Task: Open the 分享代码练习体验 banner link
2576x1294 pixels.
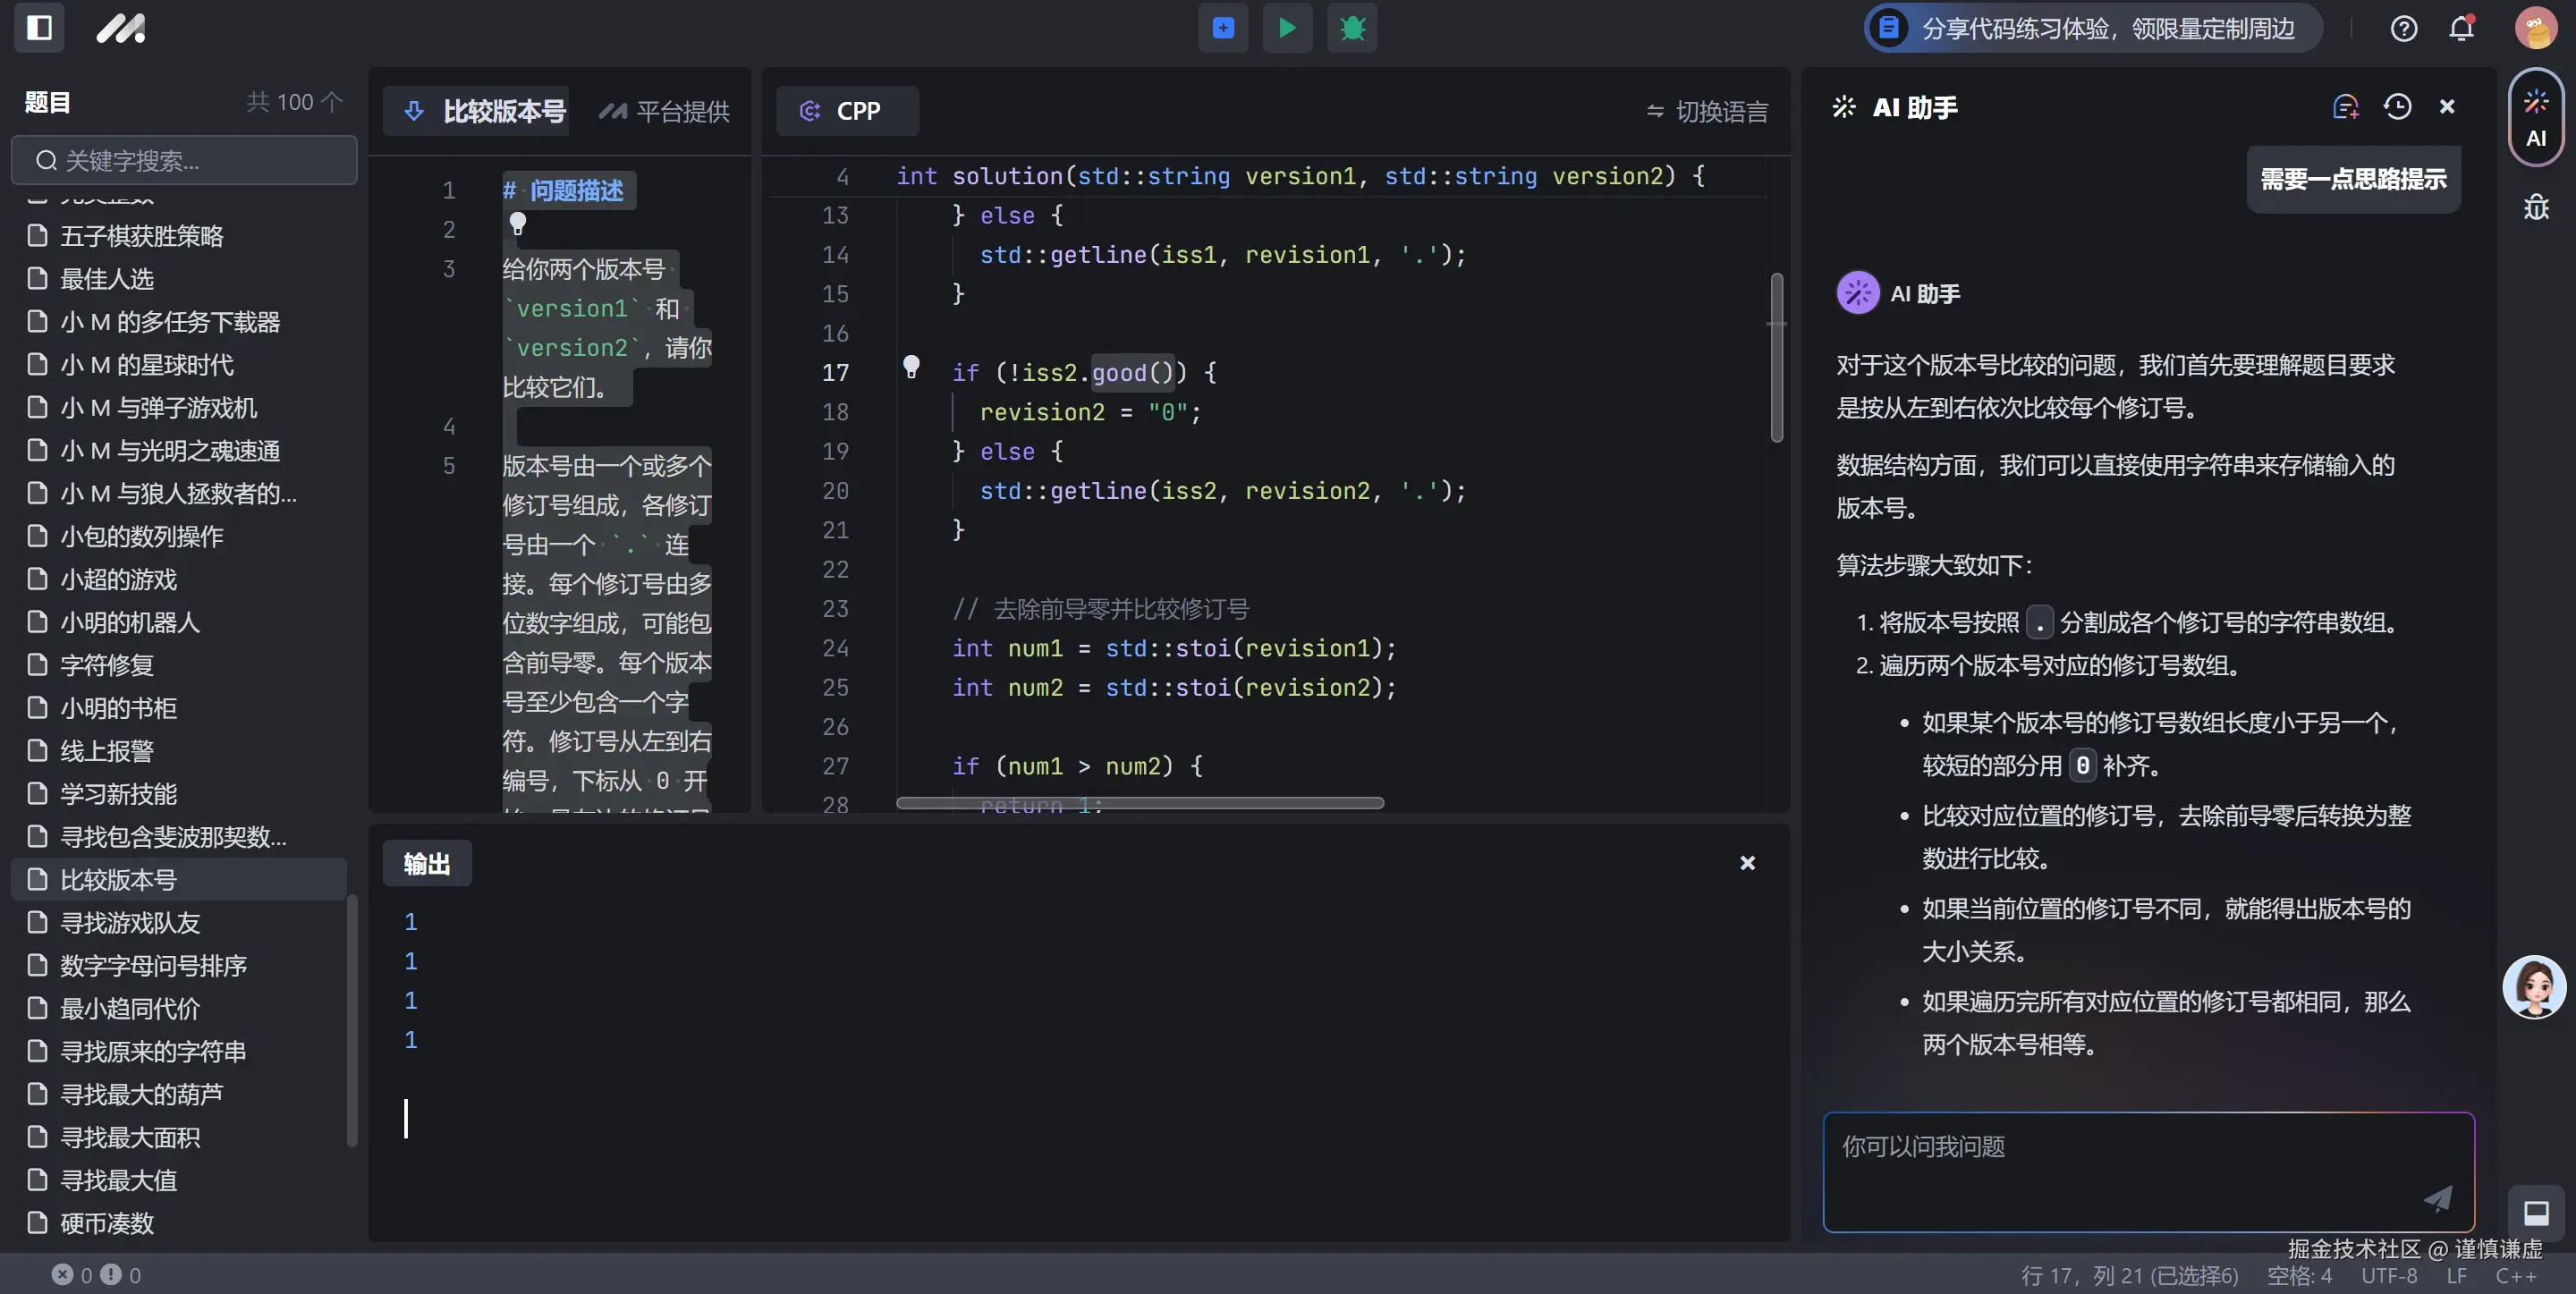Action: point(2090,28)
